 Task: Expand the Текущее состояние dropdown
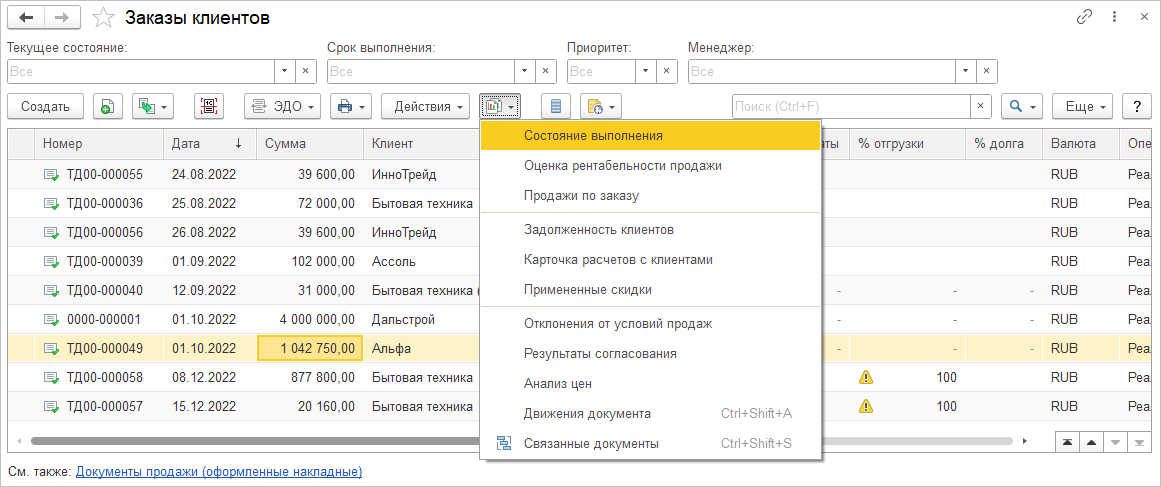[284, 71]
